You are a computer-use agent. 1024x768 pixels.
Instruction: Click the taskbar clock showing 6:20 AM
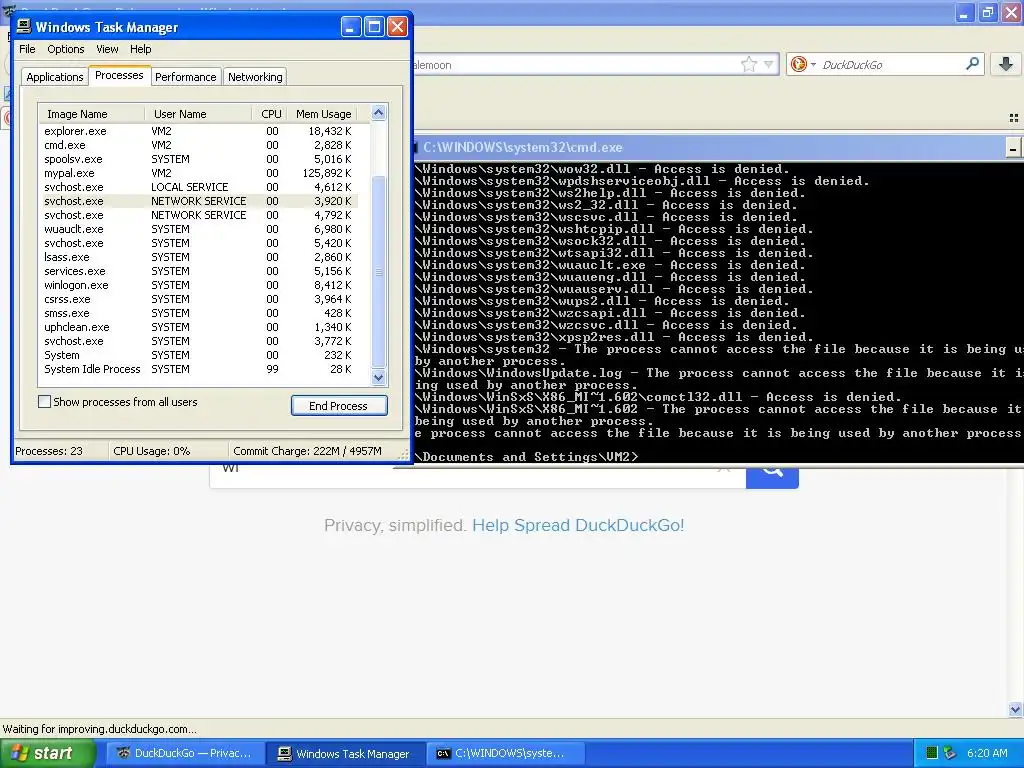click(x=987, y=753)
